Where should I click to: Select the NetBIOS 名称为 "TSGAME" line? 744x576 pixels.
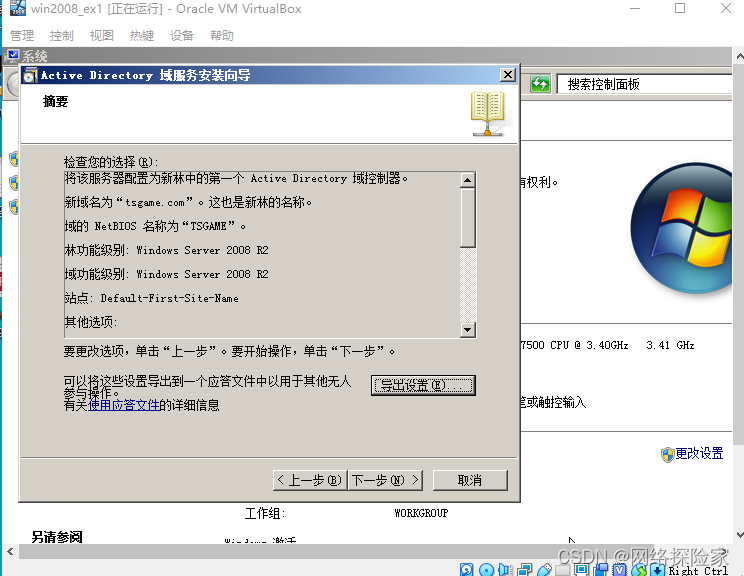coord(155,226)
